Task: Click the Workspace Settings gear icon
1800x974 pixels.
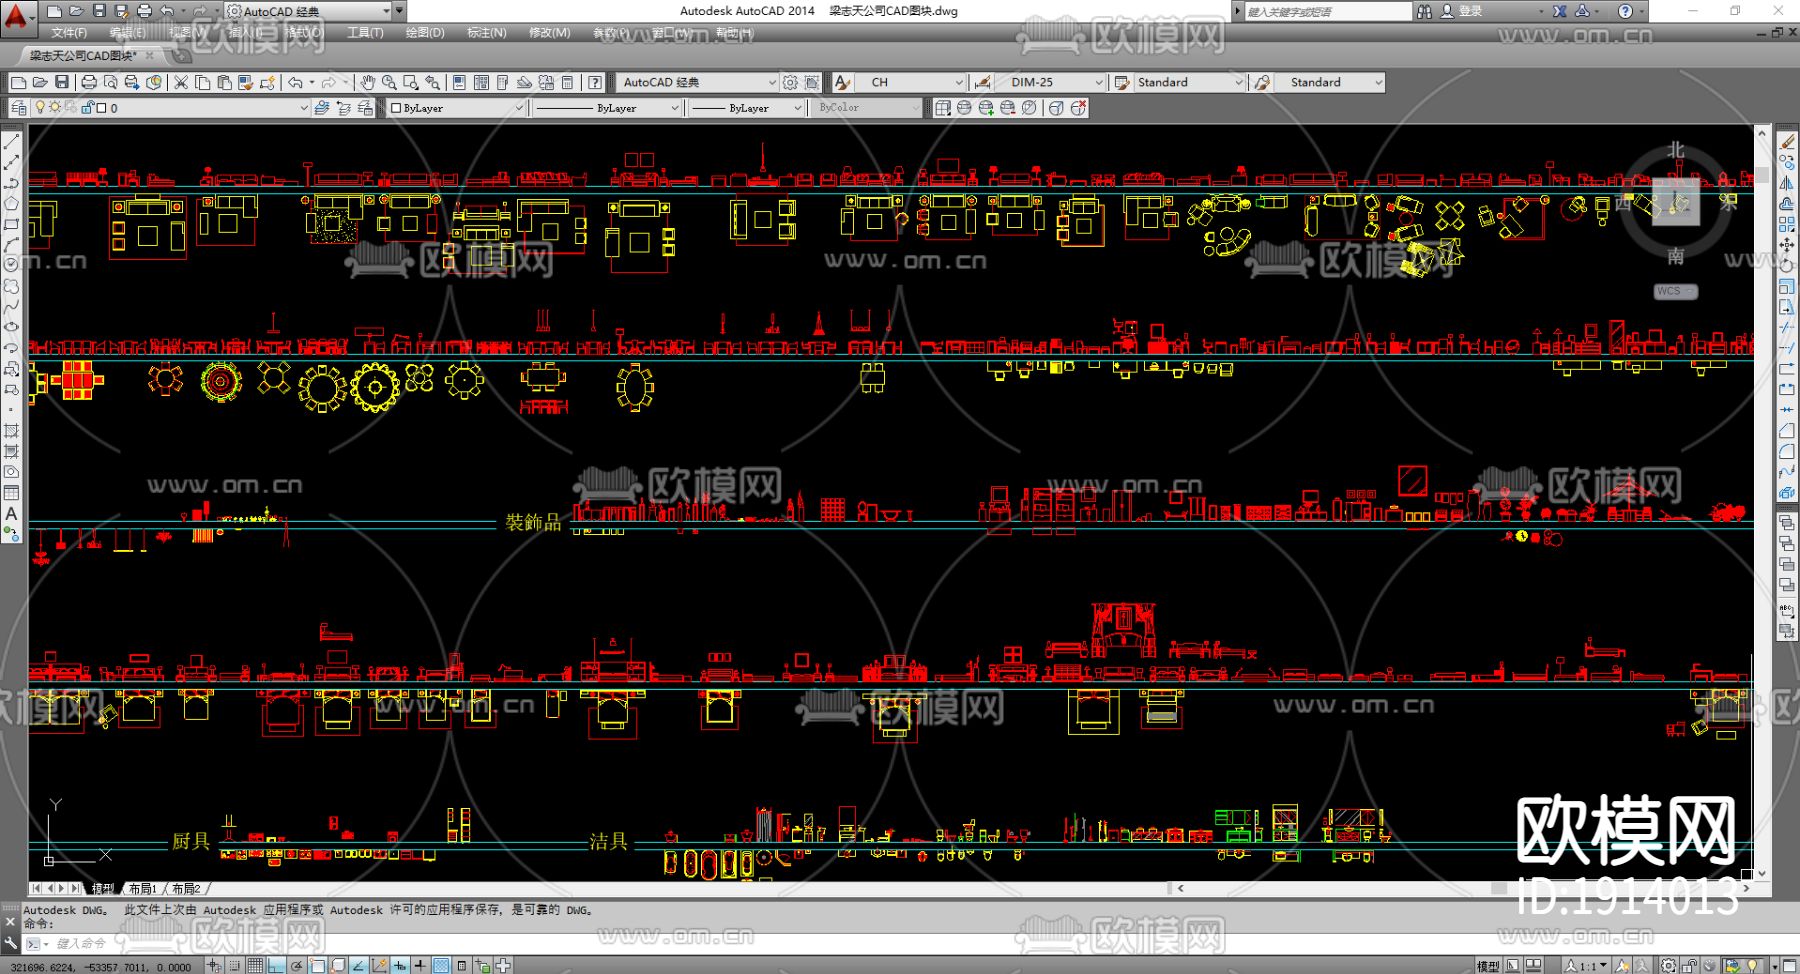Action: pyautogui.click(x=790, y=83)
